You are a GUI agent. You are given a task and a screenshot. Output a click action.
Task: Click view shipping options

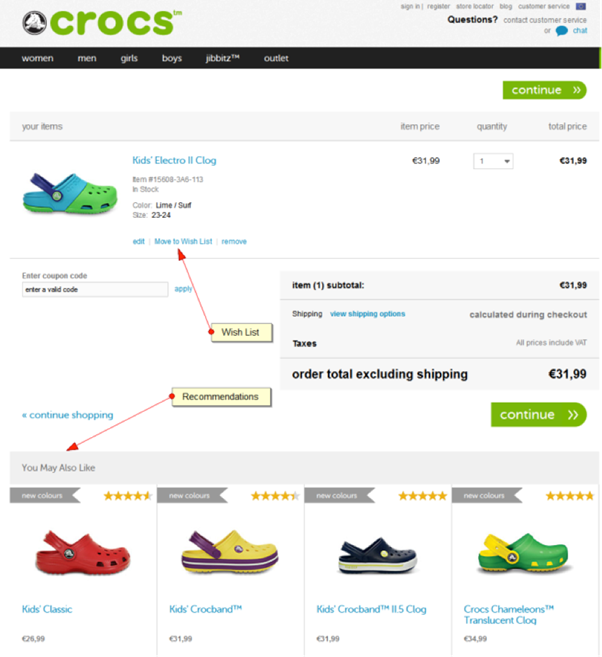pyautogui.click(x=367, y=314)
